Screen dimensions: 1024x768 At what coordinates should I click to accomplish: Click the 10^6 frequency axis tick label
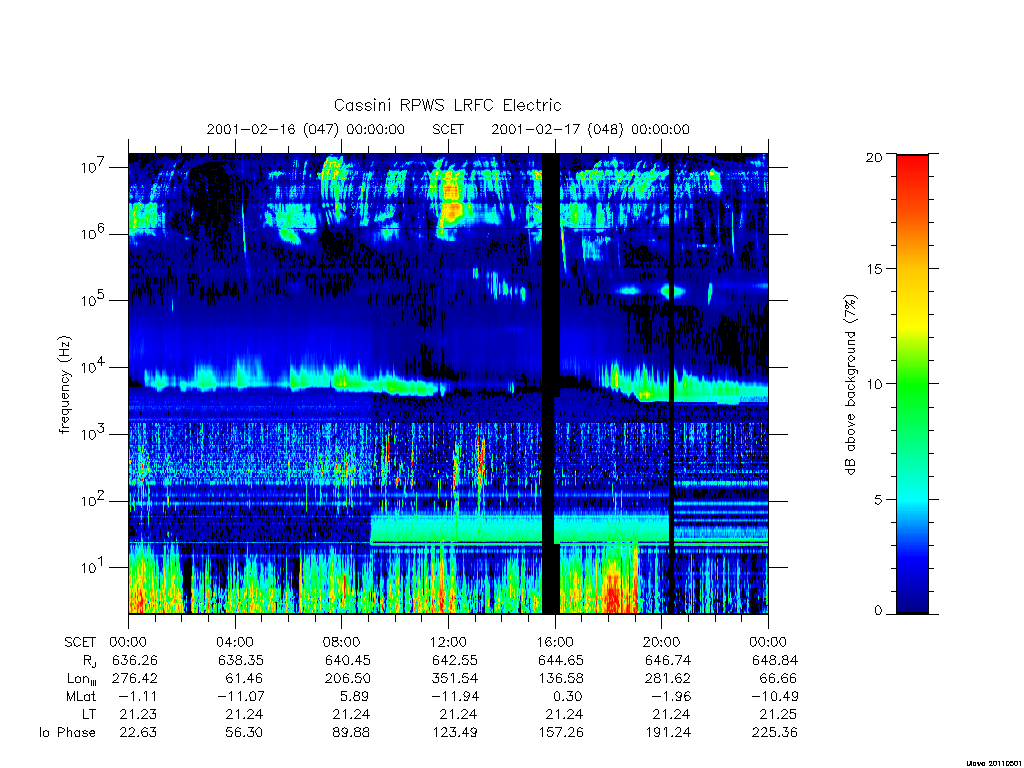(x=93, y=234)
